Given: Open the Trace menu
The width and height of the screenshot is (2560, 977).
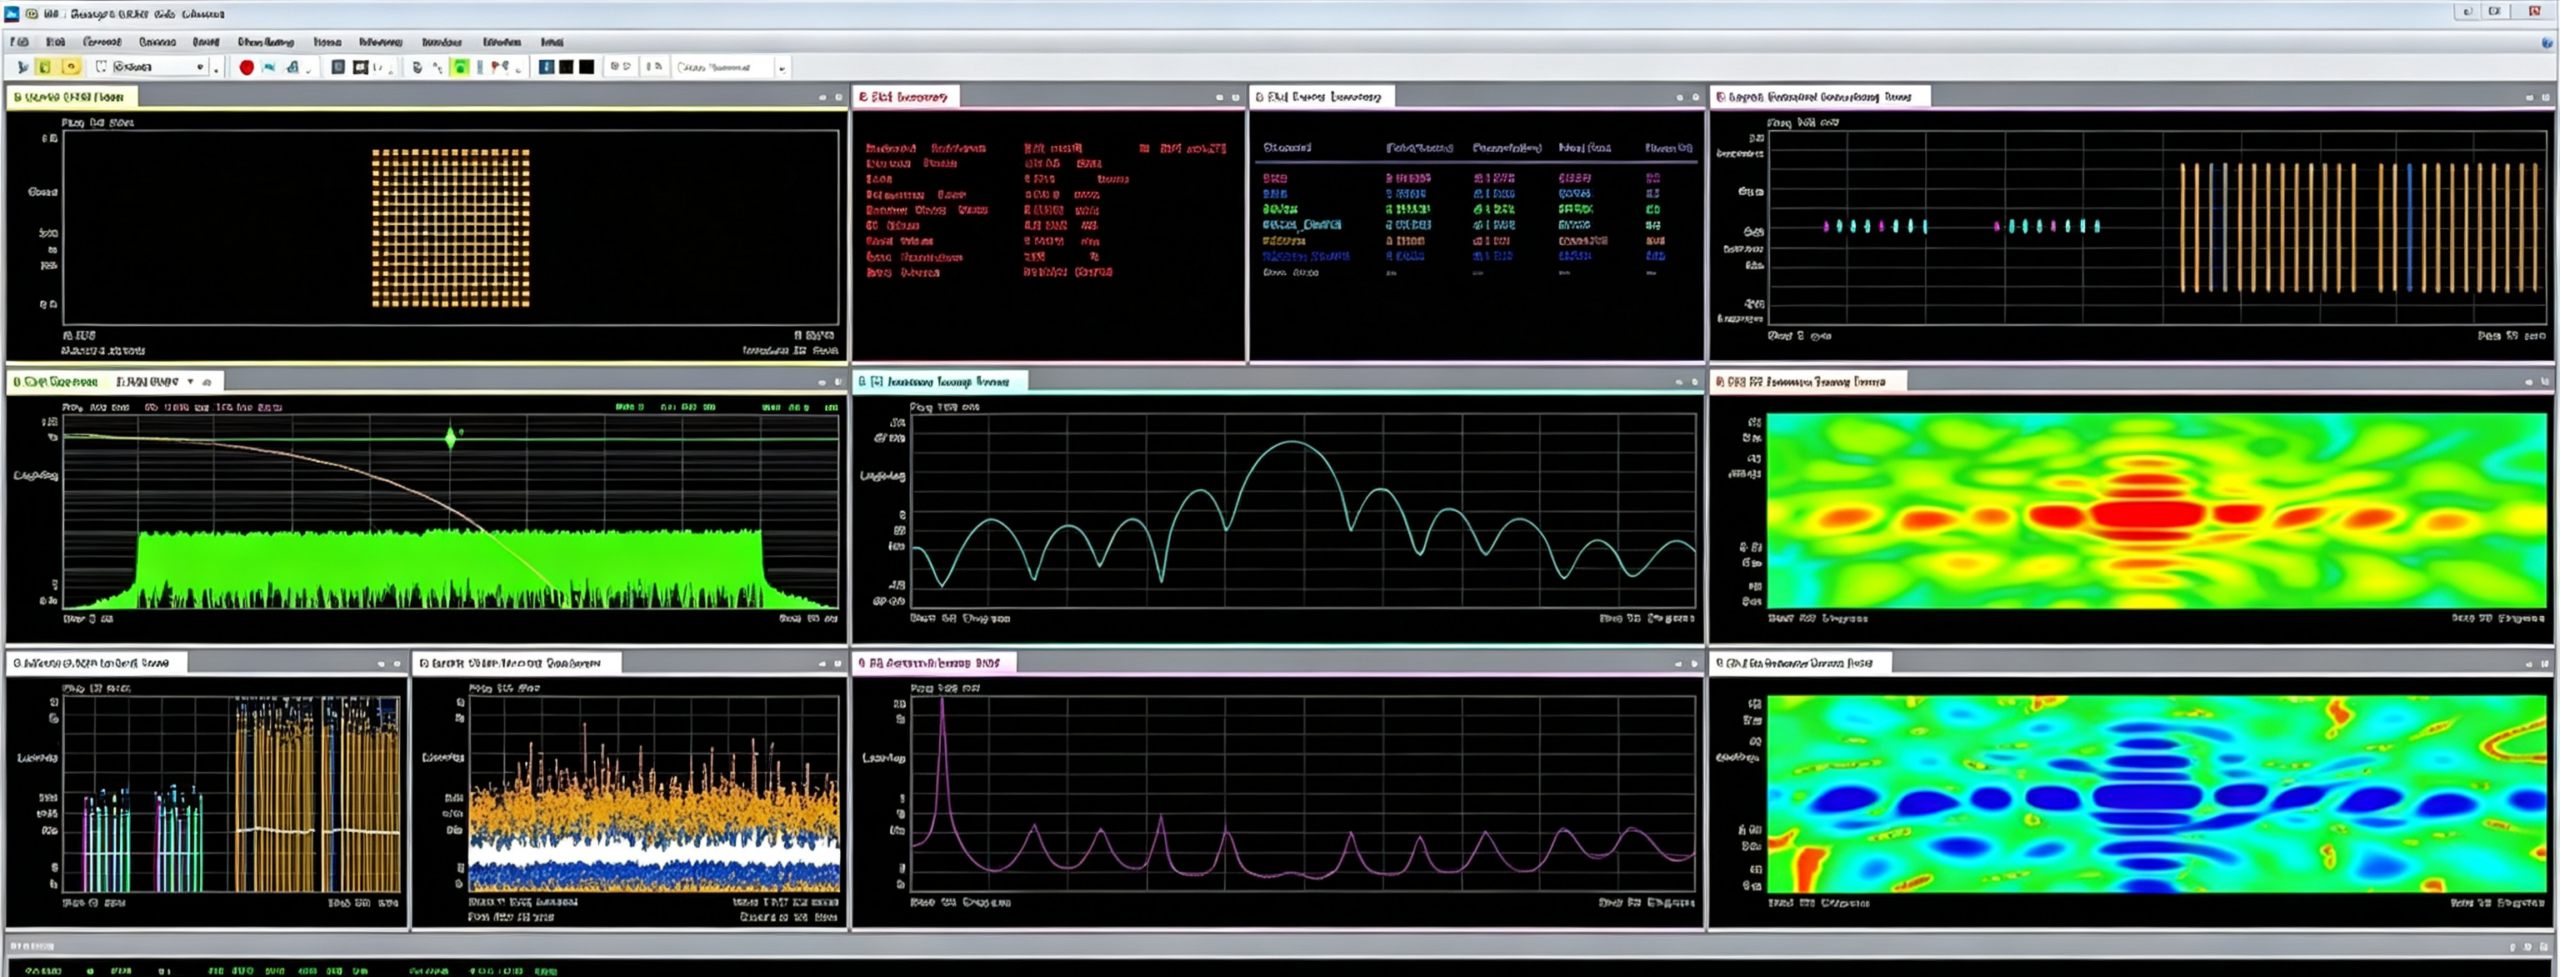Looking at the screenshot, I should (327, 42).
